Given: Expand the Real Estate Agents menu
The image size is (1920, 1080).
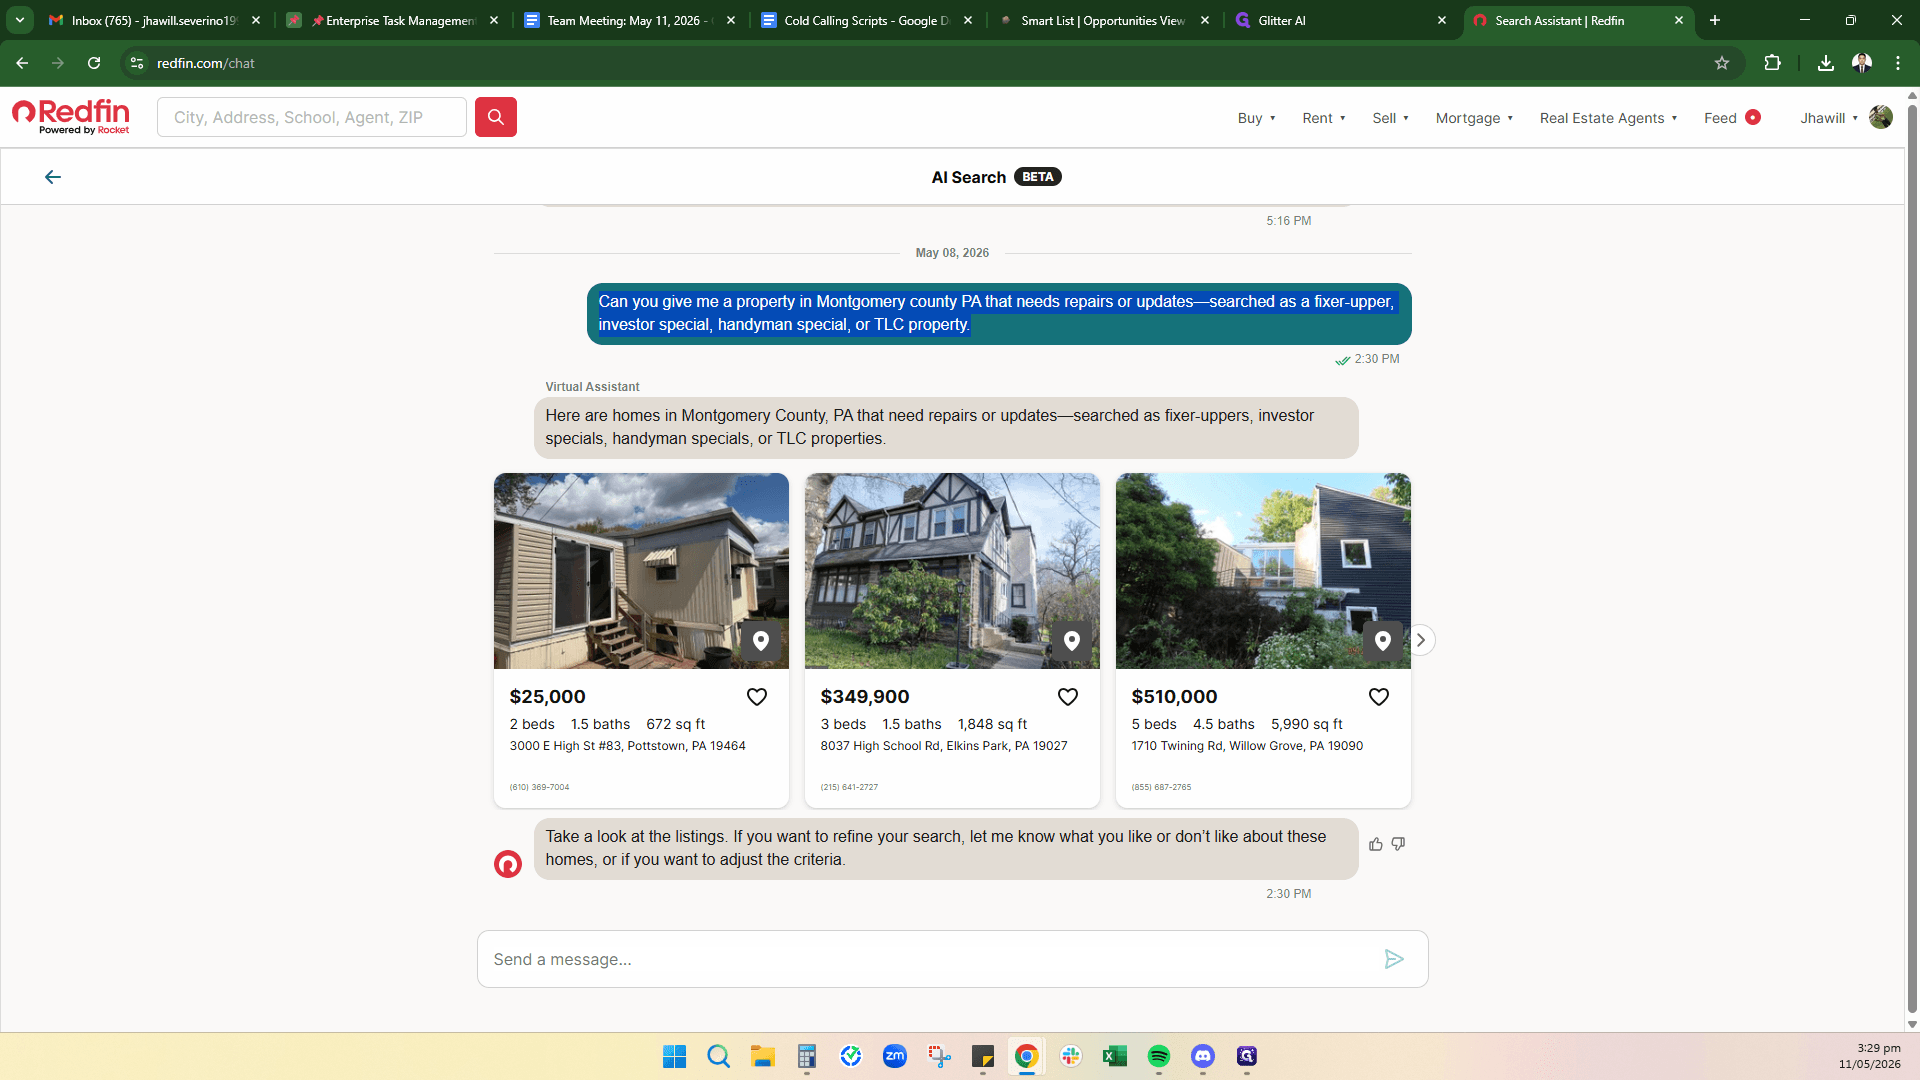Looking at the screenshot, I should tap(1608, 118).
